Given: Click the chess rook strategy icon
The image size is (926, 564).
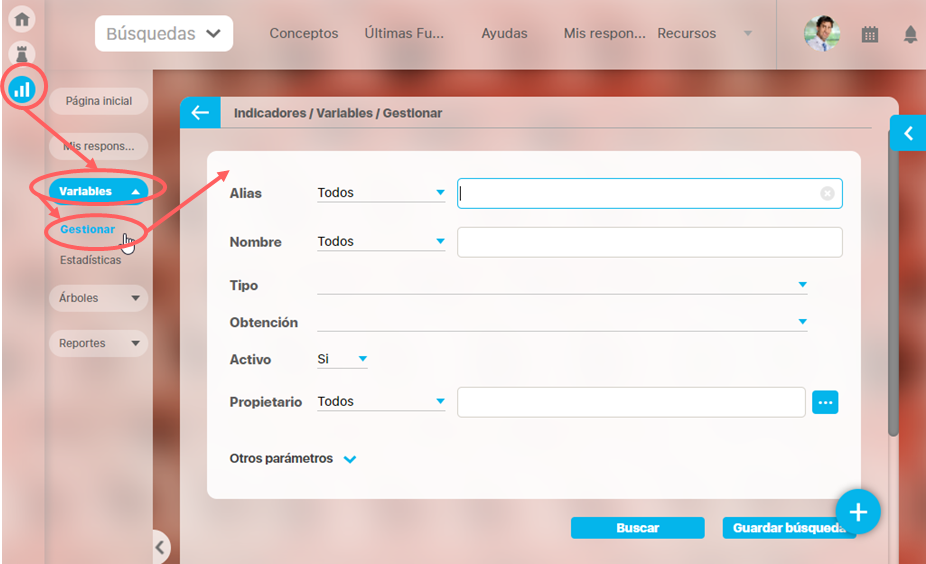Looking at the screenshot, I should (x=22, y=54).
